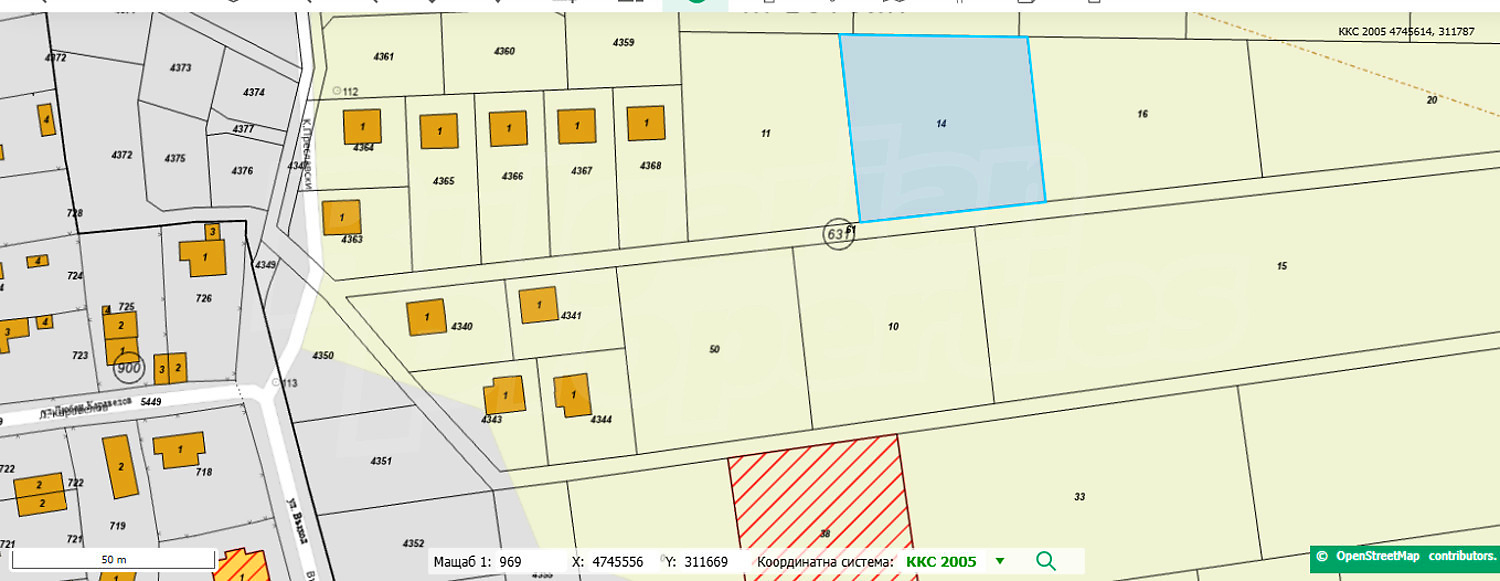Image resolution: width=1500 pixels, height=581 pixels.
Task: Click the Y coordinate field 311669
Action: point(706,562)
